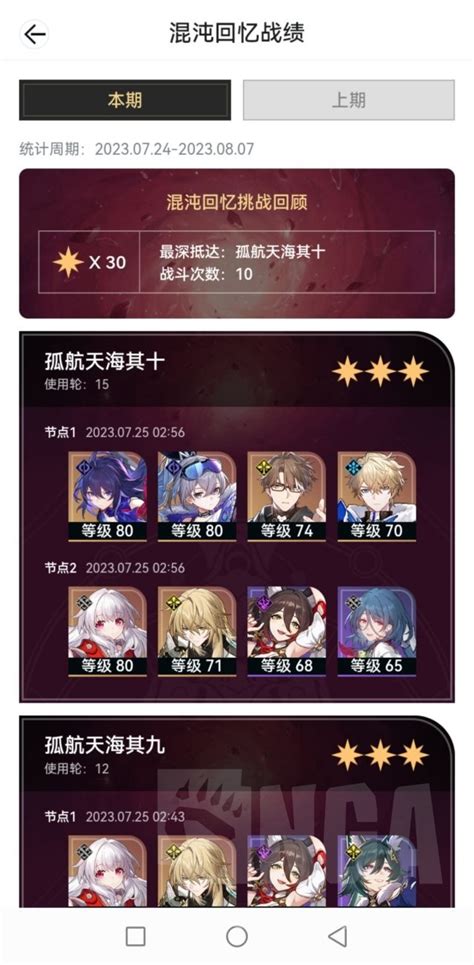Select the level 68 brown-haired character
This screenshot has height=965, width=474.
coord(287,631)
